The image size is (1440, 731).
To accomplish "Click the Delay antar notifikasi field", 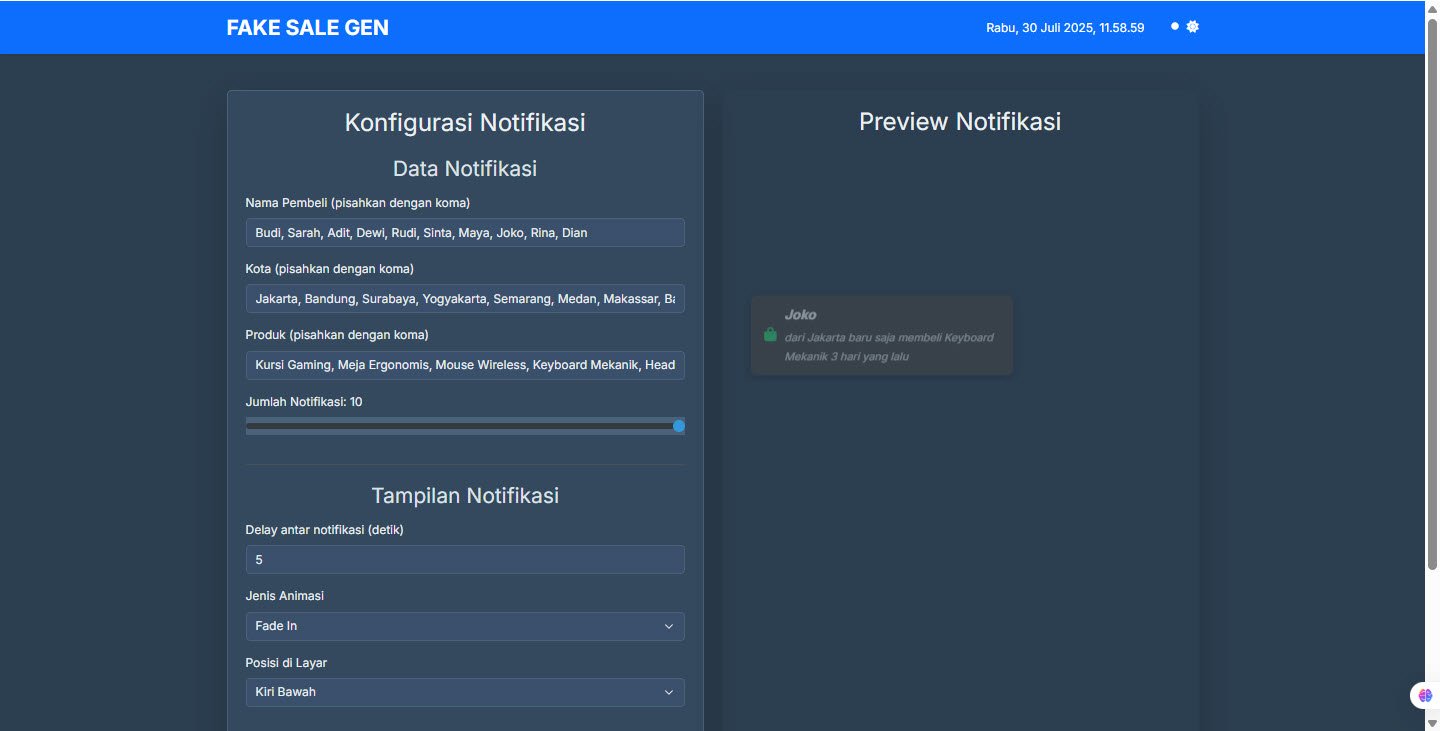I will pos(465,560).
